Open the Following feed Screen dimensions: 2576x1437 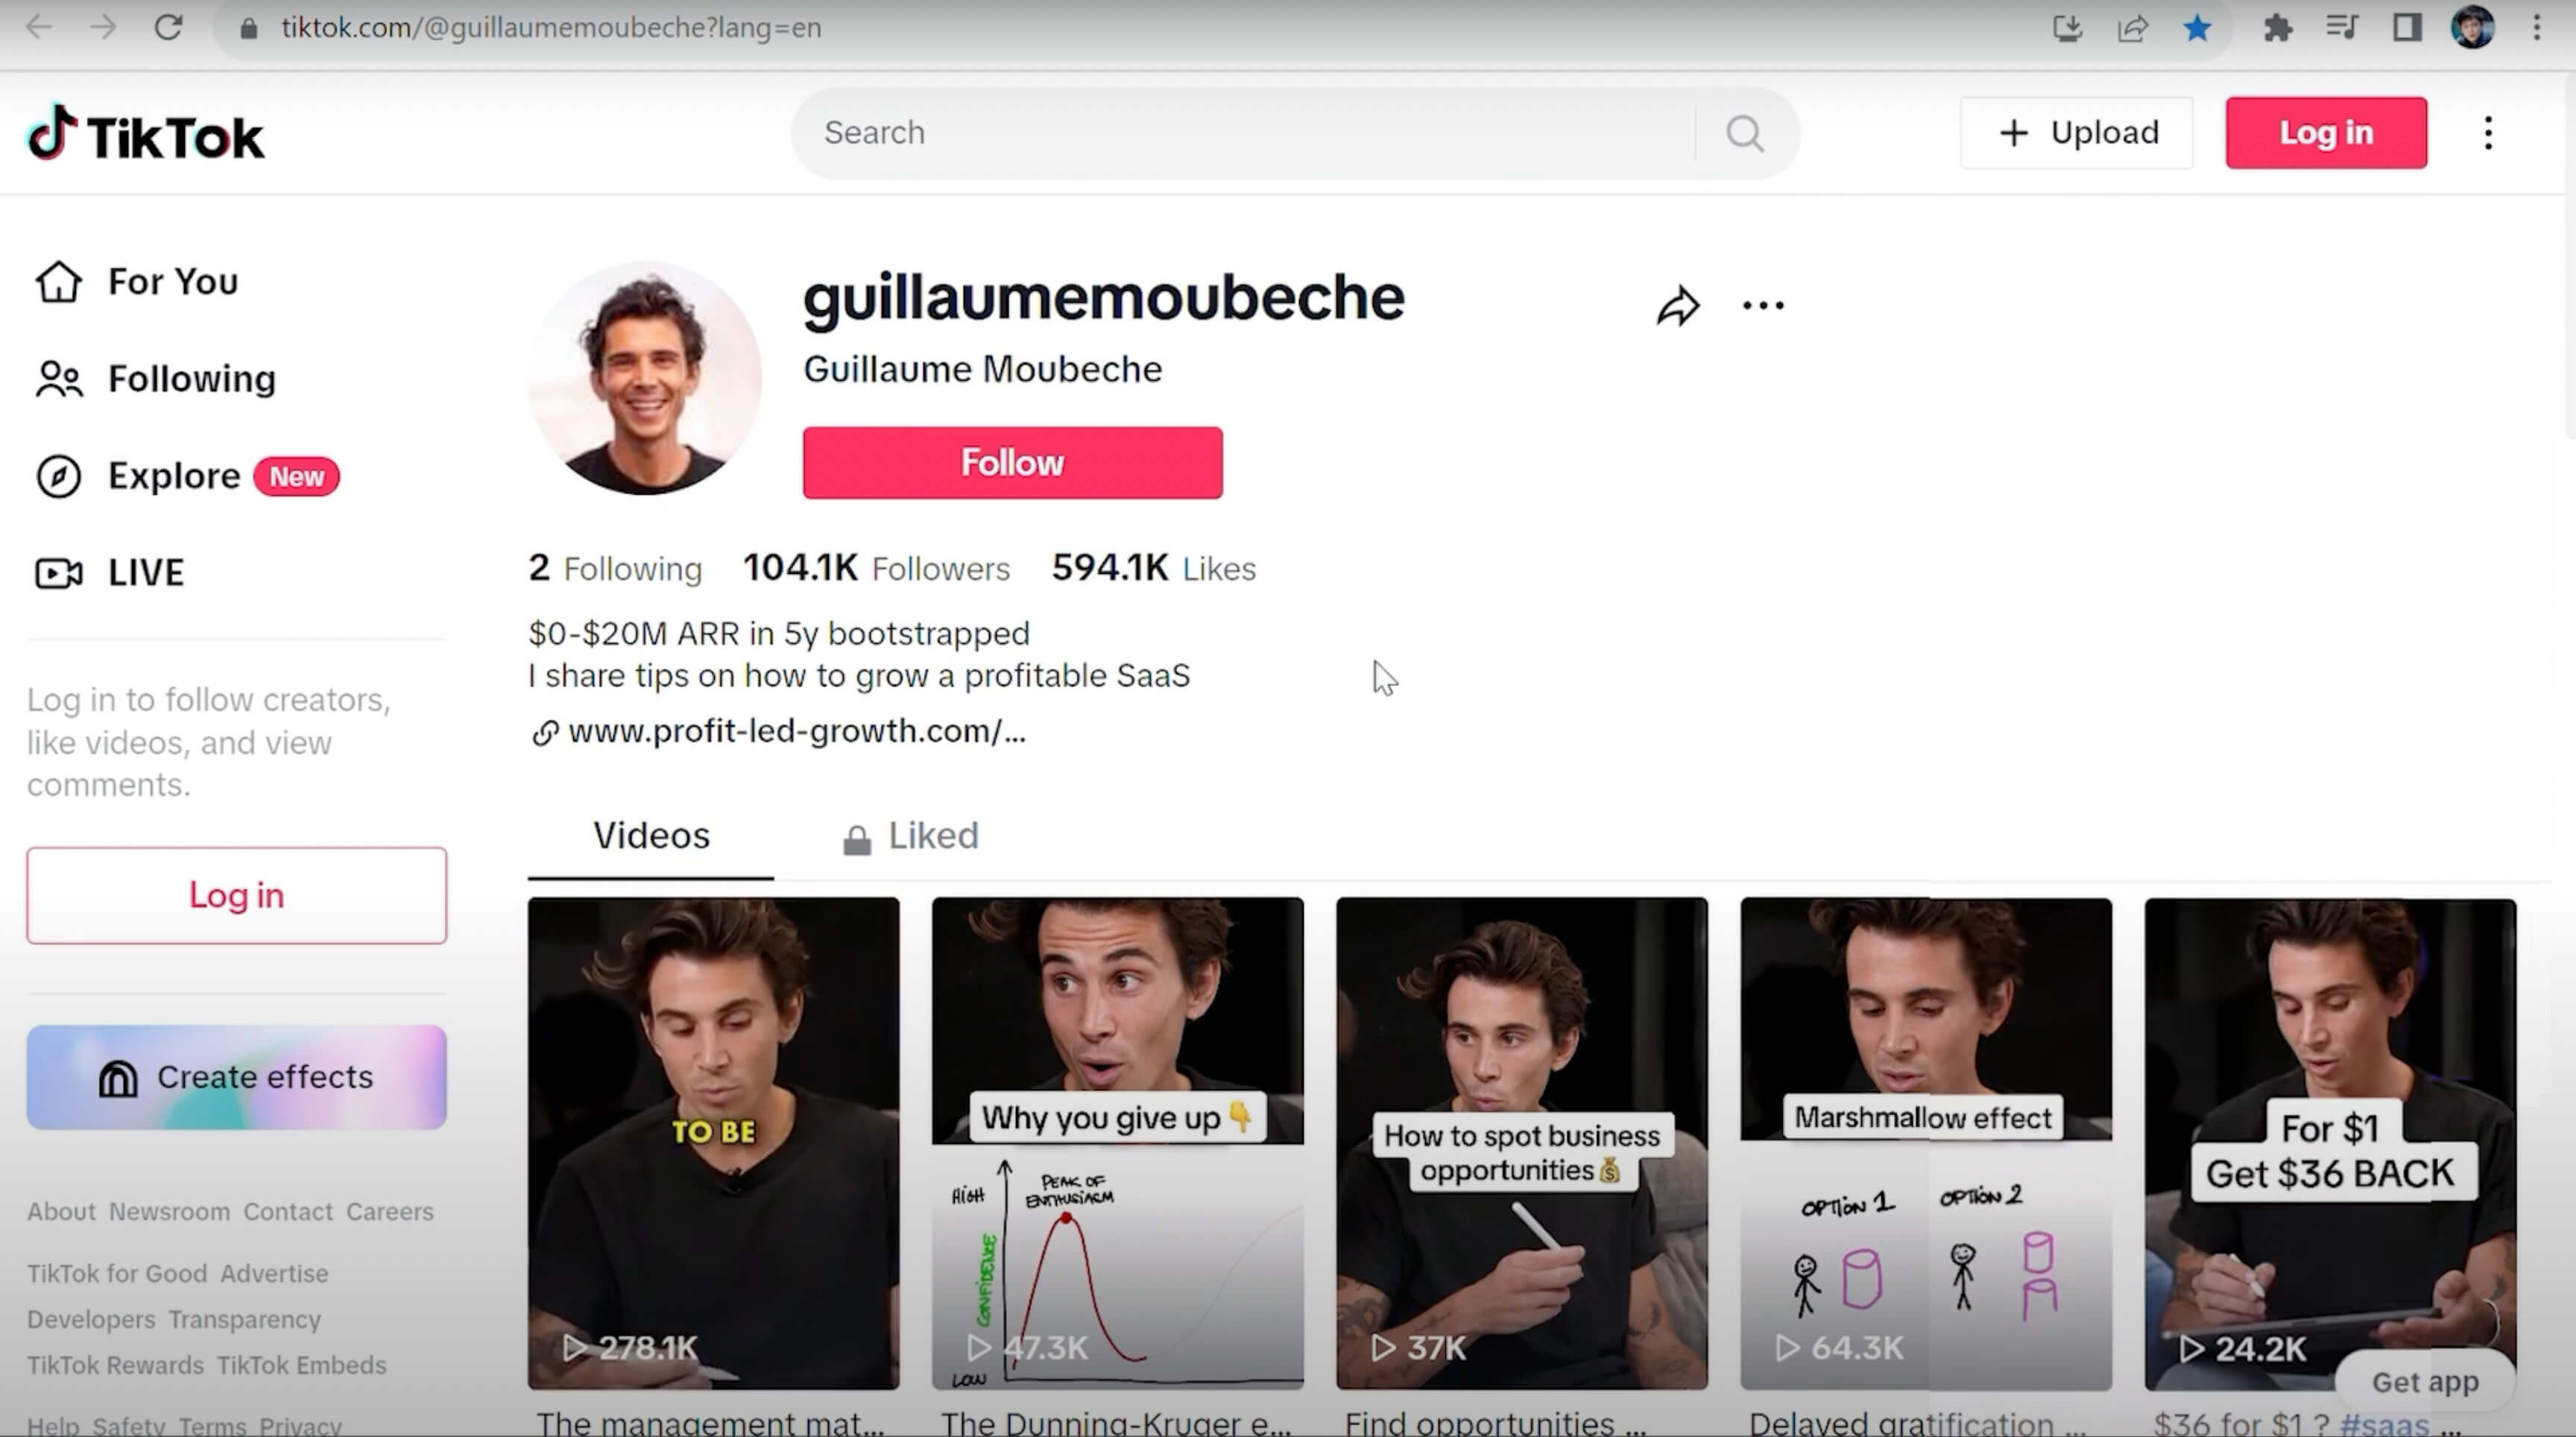(155, 379)
